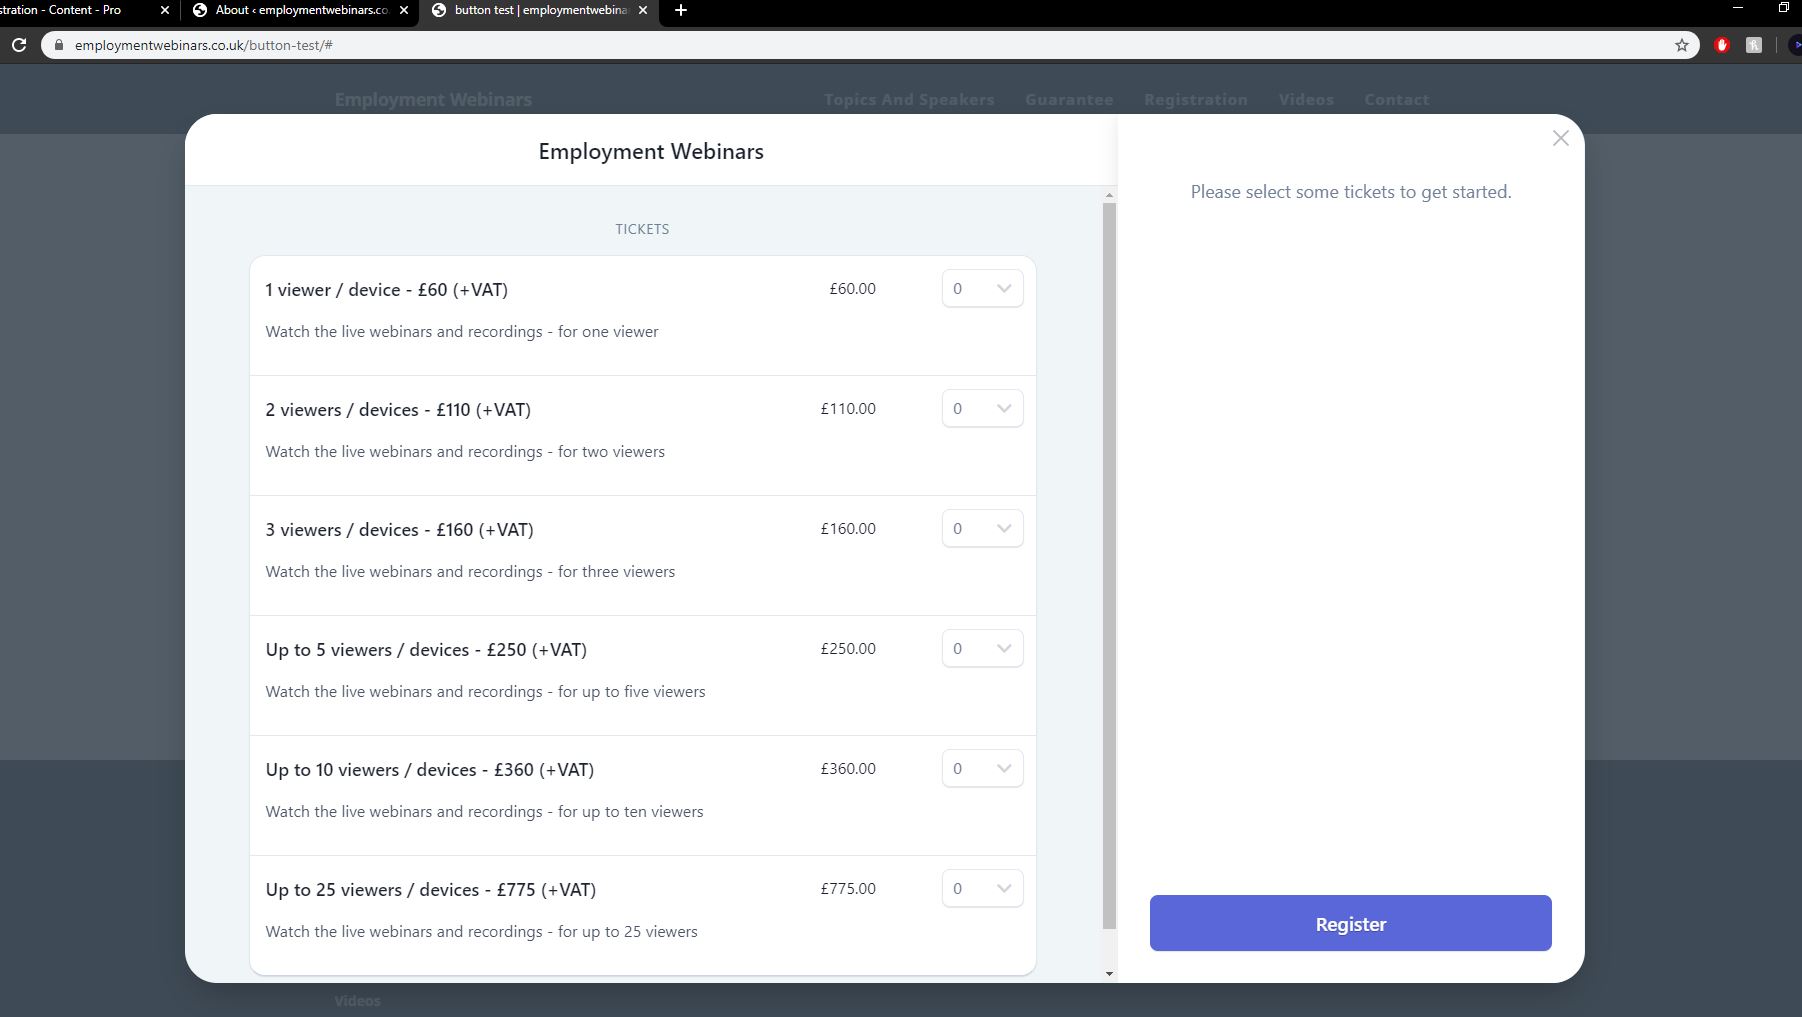Open quantity dropdown for Up to 5 viewers
The height and width of the screenshot is (1017, 1802).
click(982, 648)
